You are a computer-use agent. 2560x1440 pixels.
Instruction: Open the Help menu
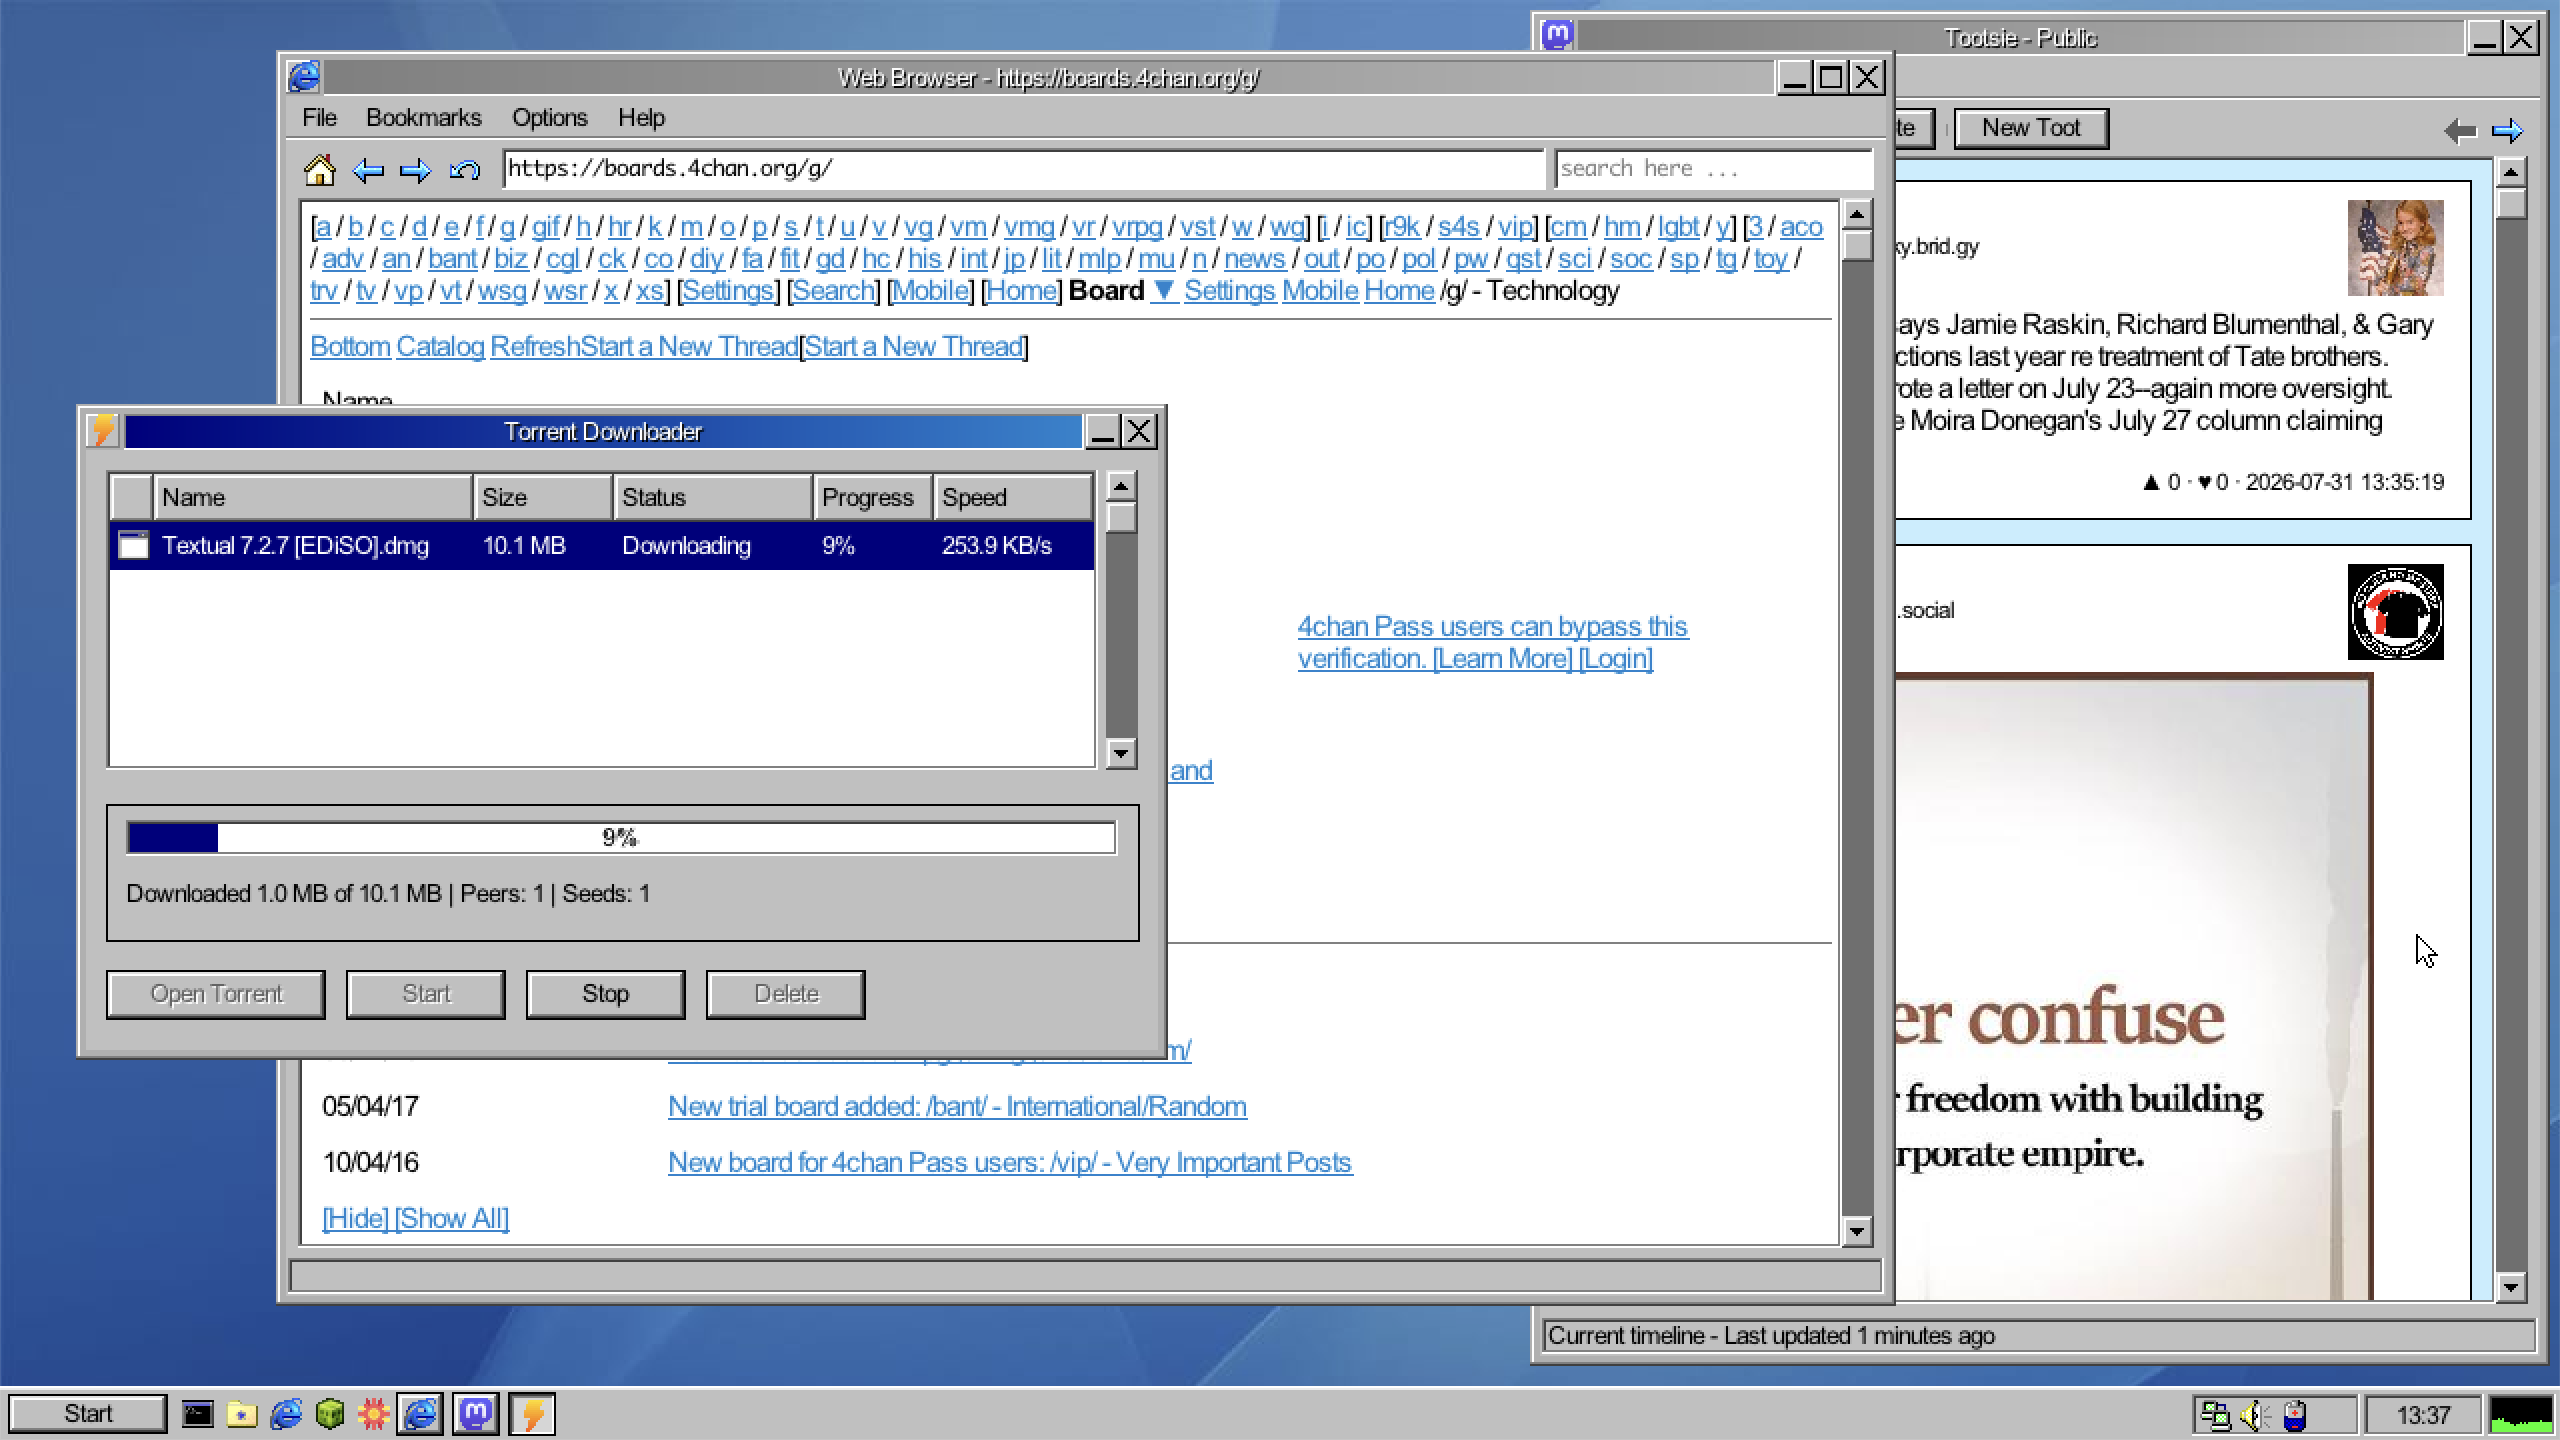(641, 118)
